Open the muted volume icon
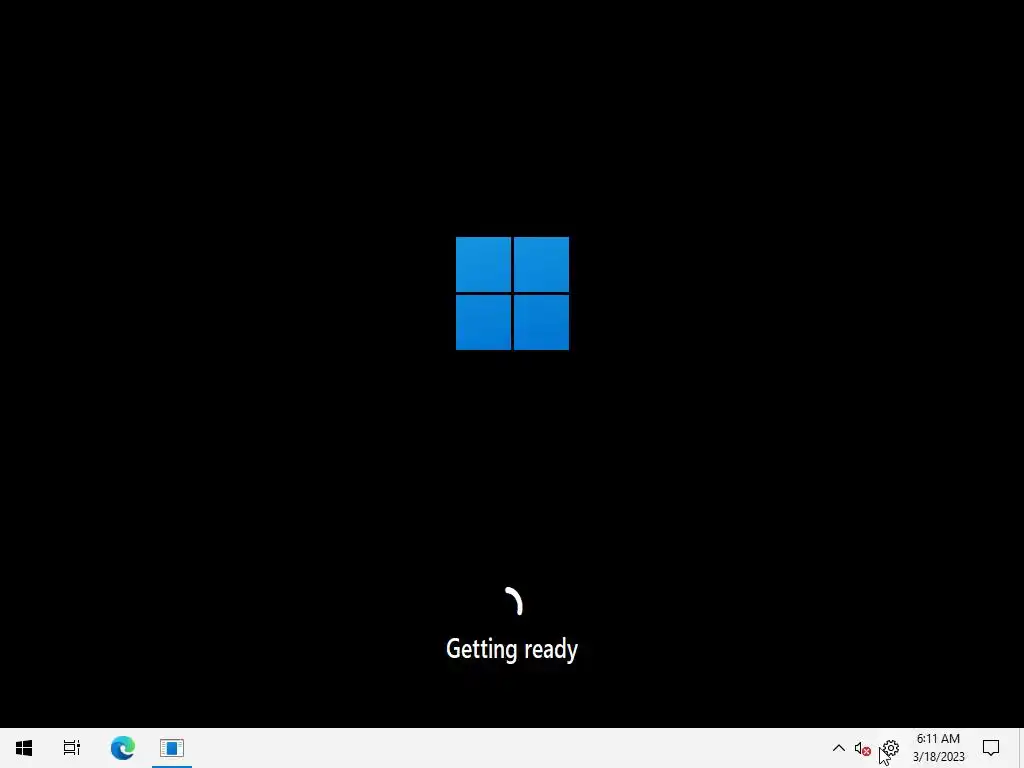The width and height of the screenshot is (1024, 768). click(x=863, y=749)
